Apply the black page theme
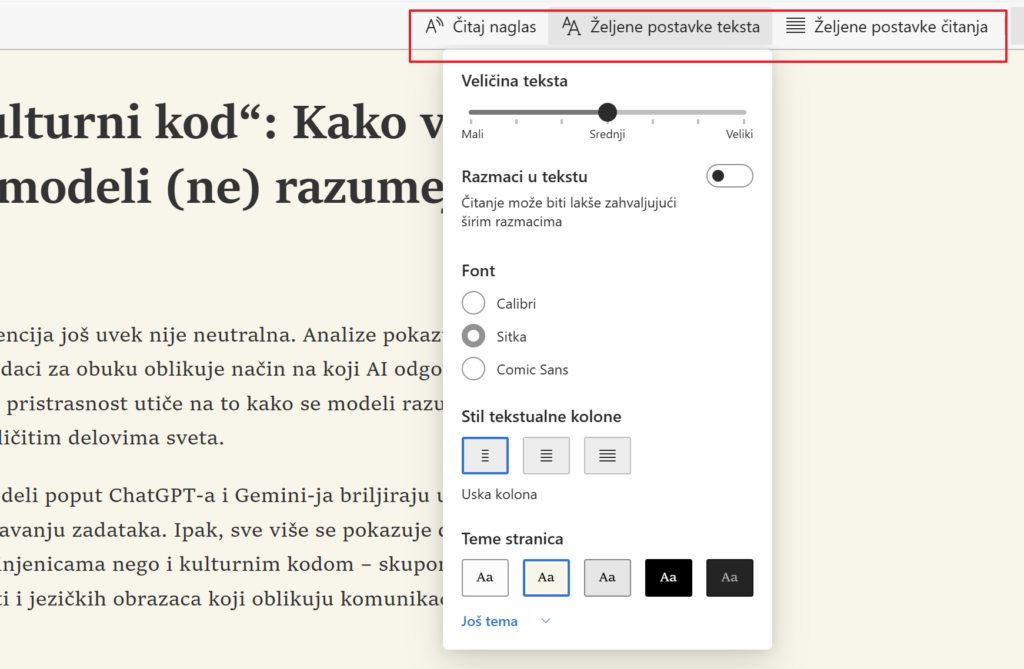Image resolution: width=1024 pixels, height=669 pixels. tap(668, 577)
